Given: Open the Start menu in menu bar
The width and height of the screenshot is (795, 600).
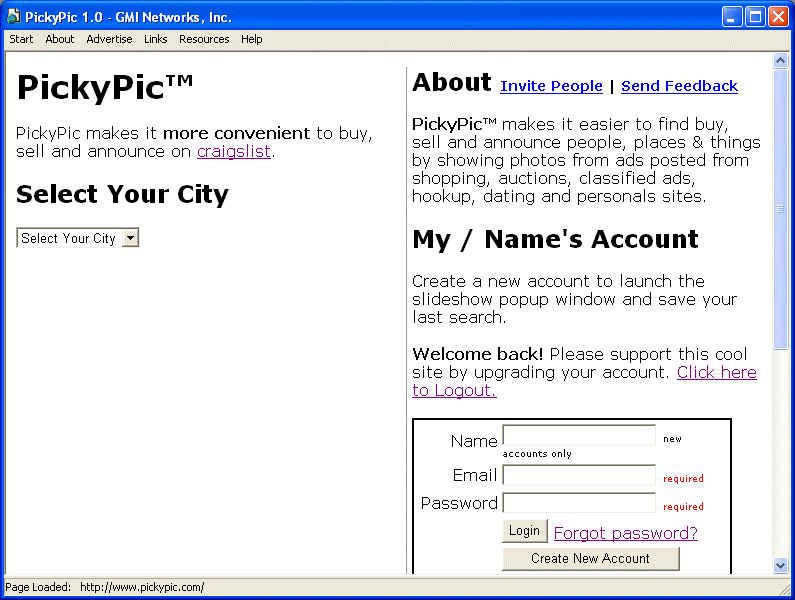Looking at the screenshot, I should tap(21, 39).
